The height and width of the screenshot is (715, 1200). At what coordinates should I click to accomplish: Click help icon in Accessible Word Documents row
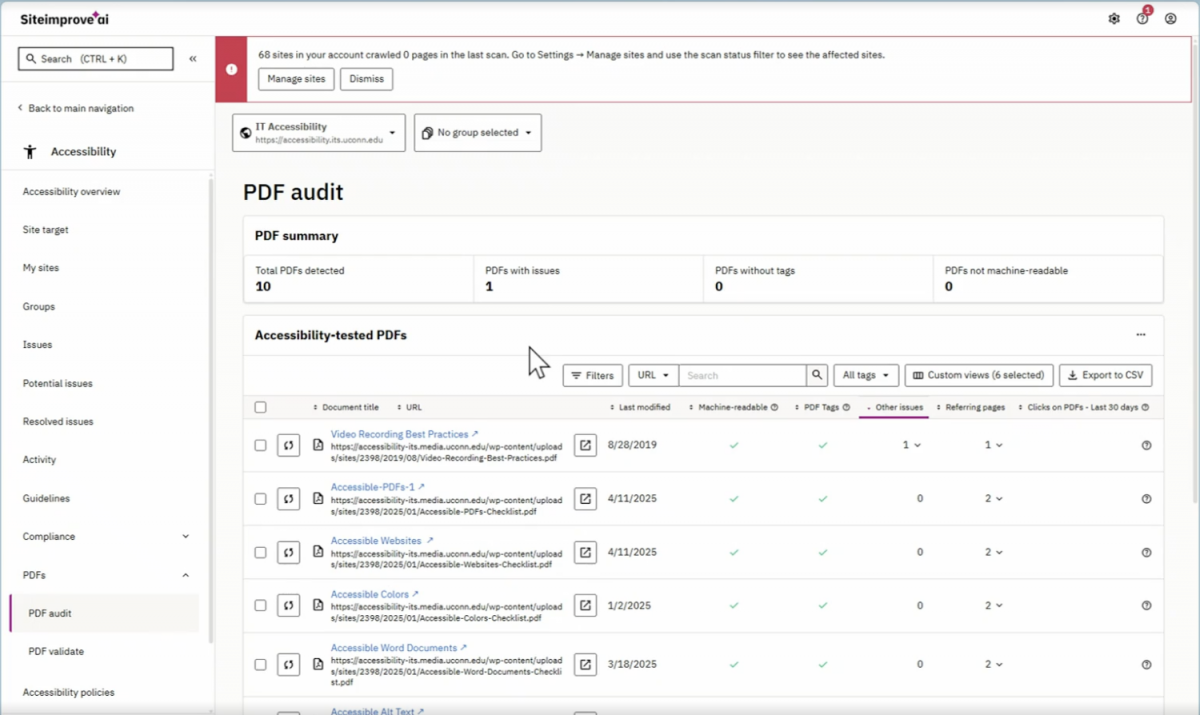1146,664
